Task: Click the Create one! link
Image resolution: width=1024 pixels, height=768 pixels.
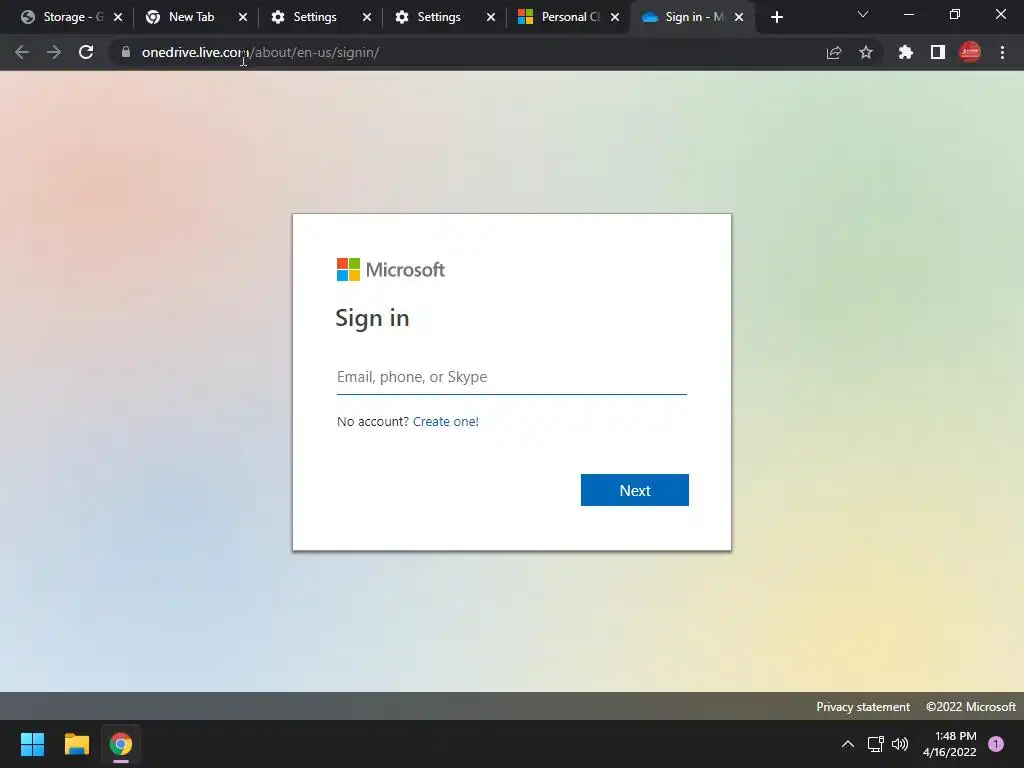Action: pyautogui.click(x=445, y=422)
